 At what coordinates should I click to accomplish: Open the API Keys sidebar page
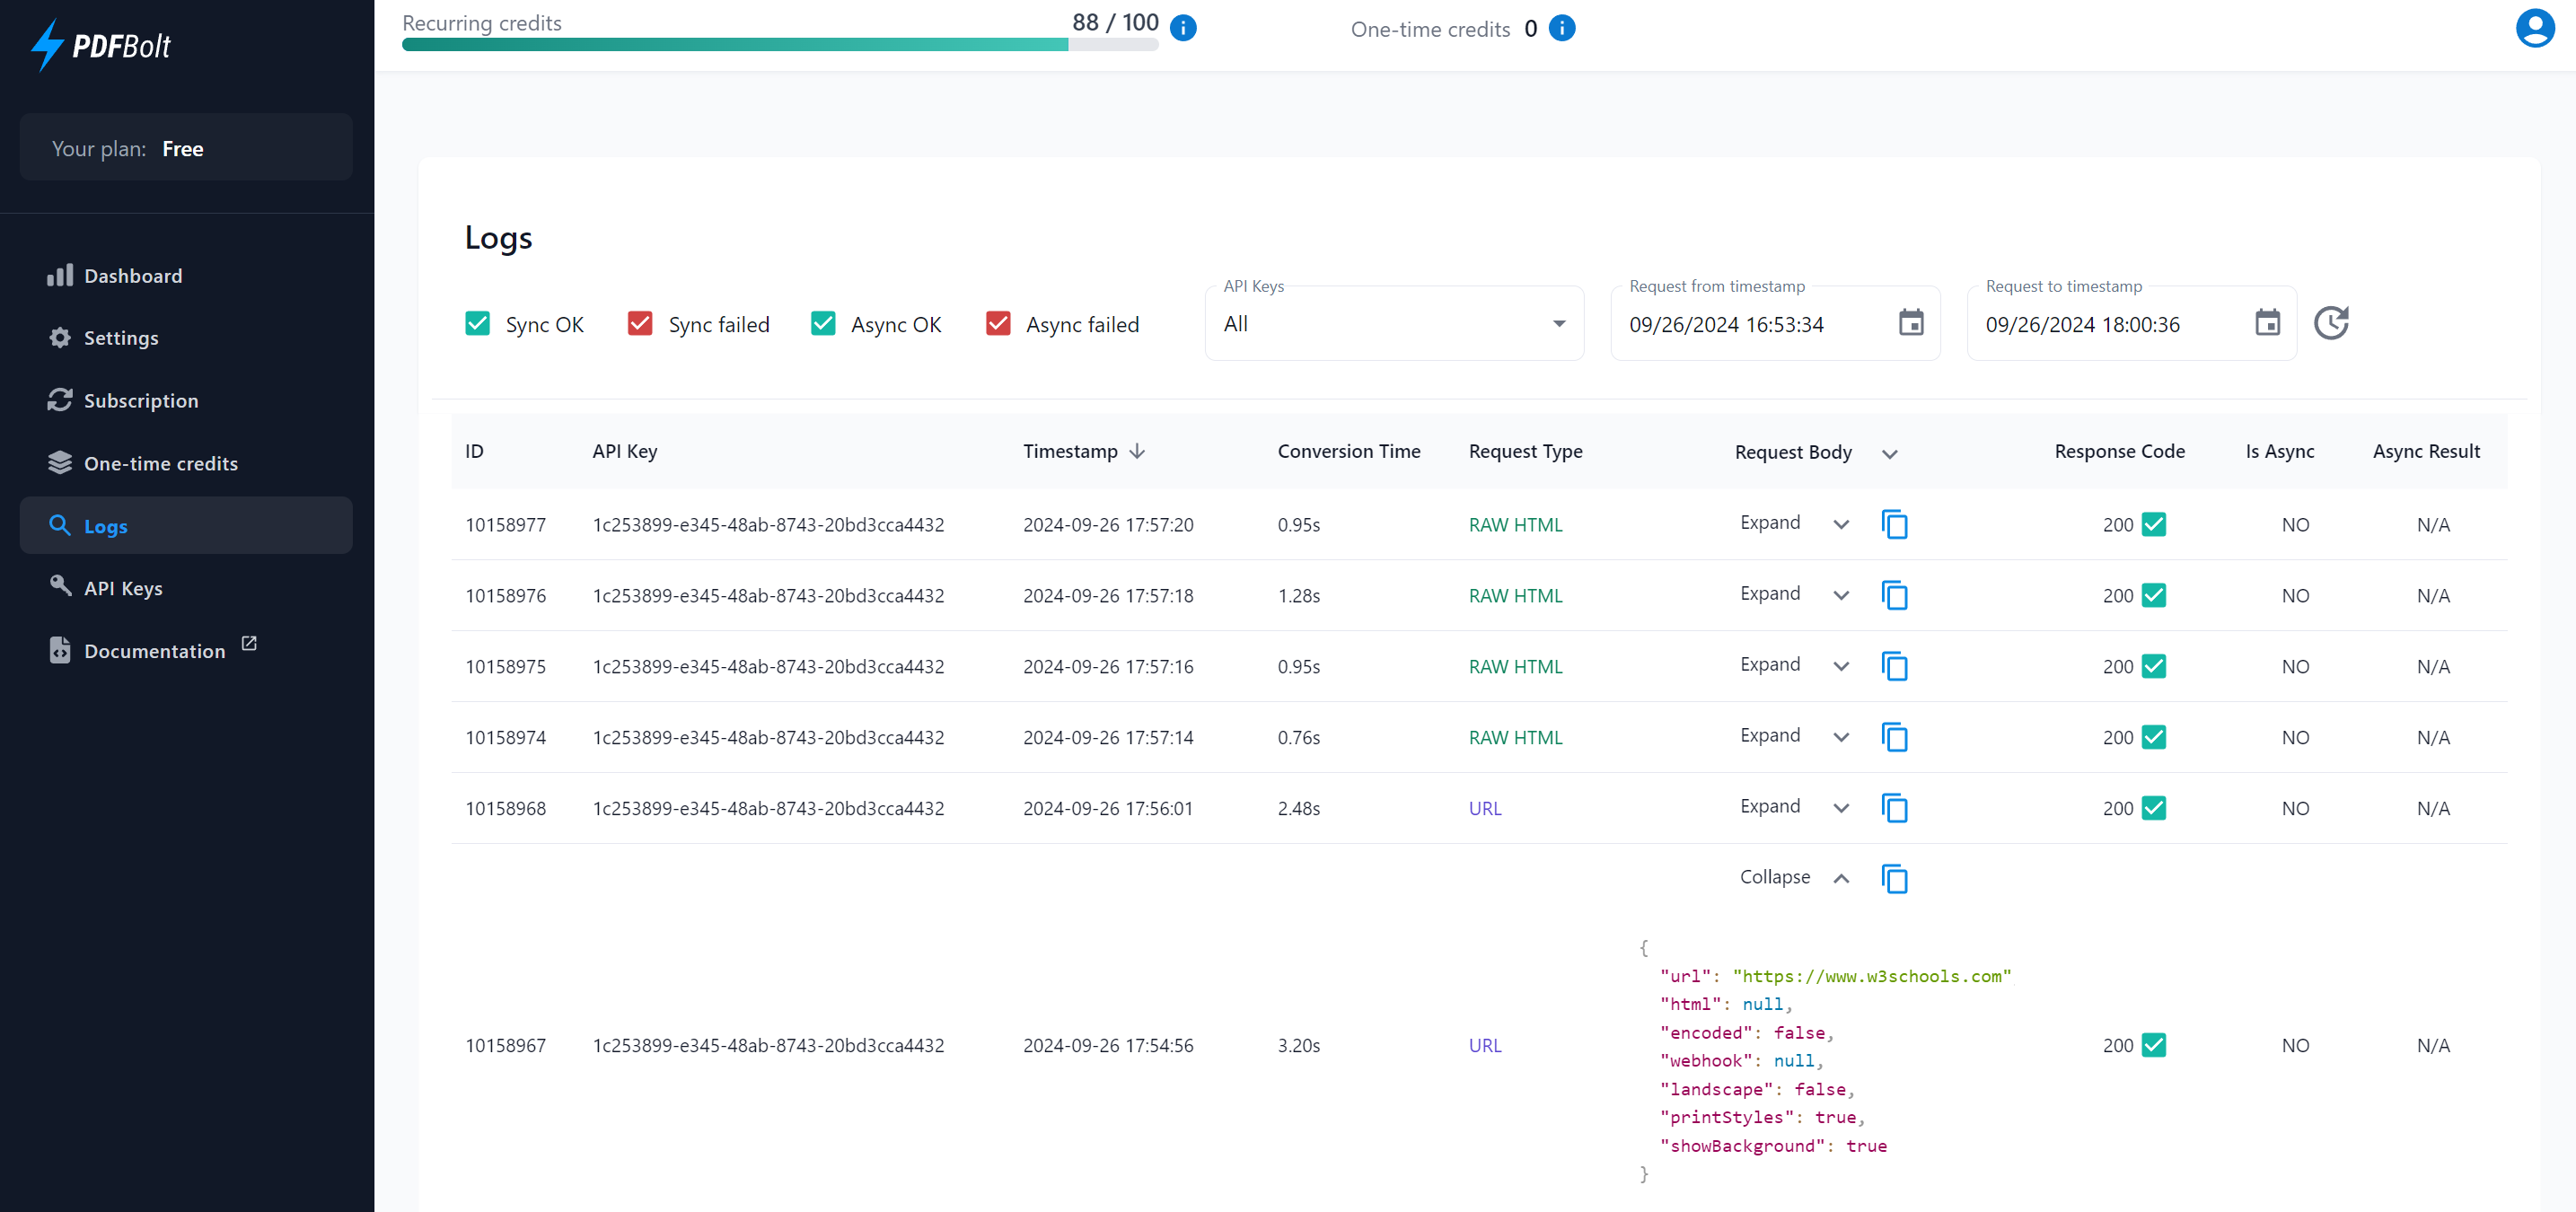click(x=186, y=588)
